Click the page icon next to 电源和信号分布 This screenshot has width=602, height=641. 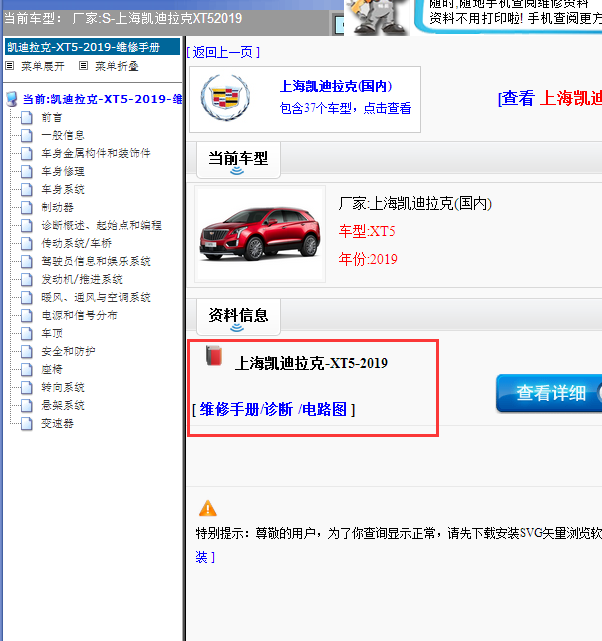(27, 316)
